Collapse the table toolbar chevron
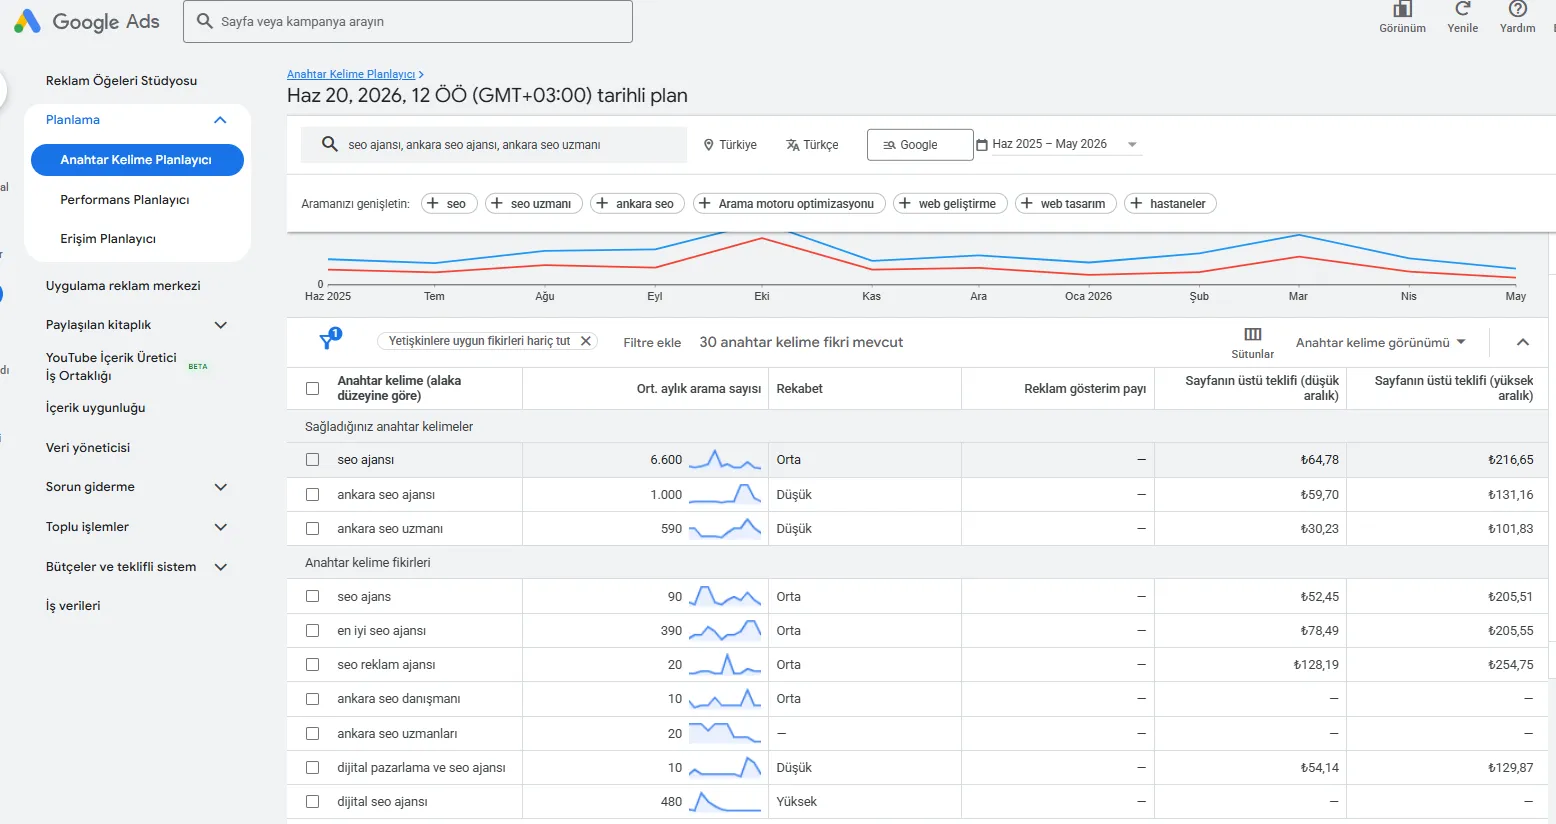The height and width of the screenshot is (824, 1556). [x=1522, y=342]
